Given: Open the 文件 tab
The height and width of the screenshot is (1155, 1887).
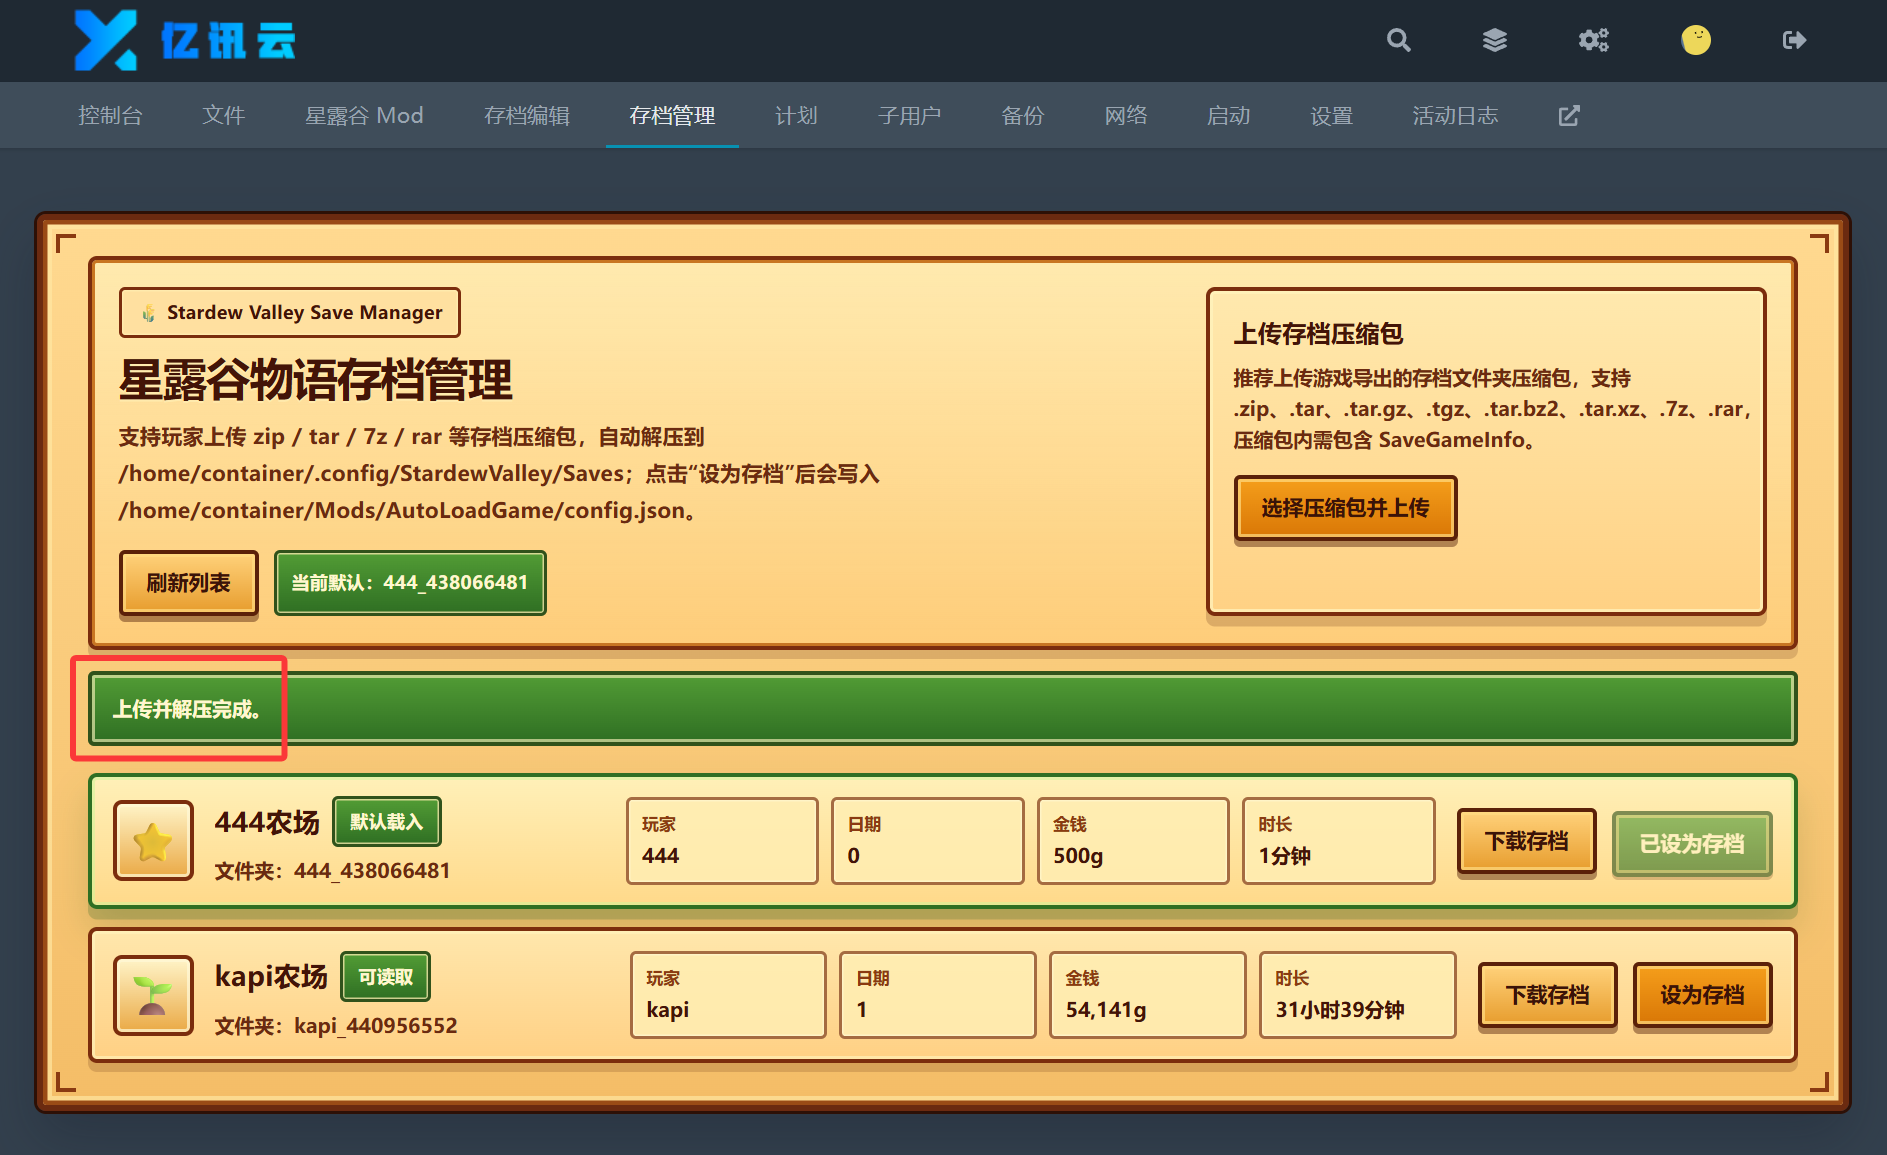Looking at the screenshot, I should pos(223,115).
